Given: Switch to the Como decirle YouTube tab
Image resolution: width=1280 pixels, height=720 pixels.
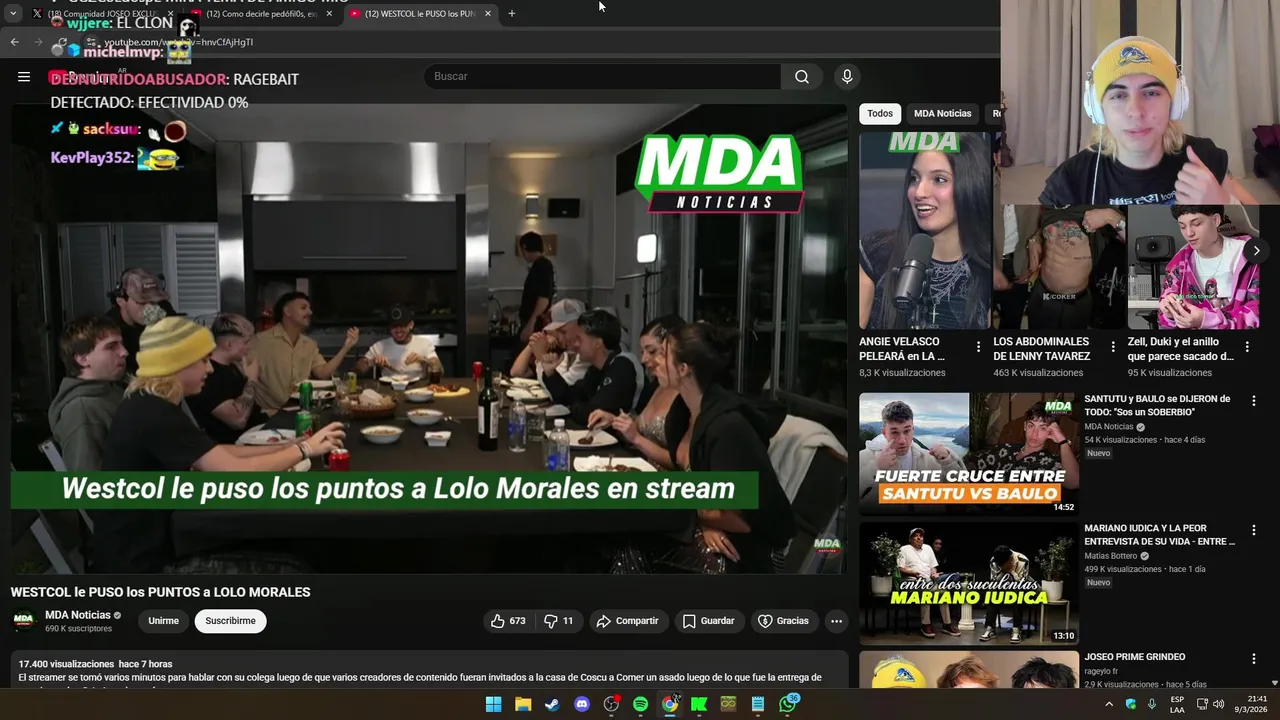Looking at the screenshot, I should pos(260,14).
